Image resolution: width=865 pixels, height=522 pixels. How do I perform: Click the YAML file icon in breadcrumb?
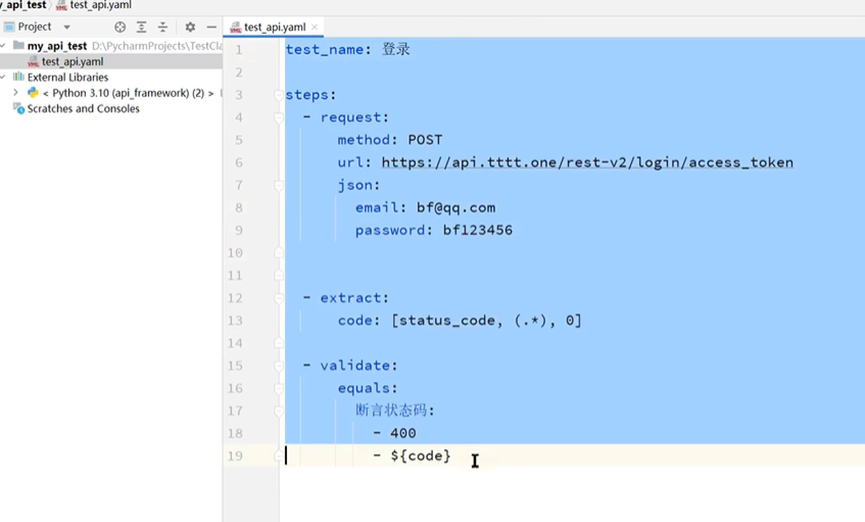pos(61,6)
